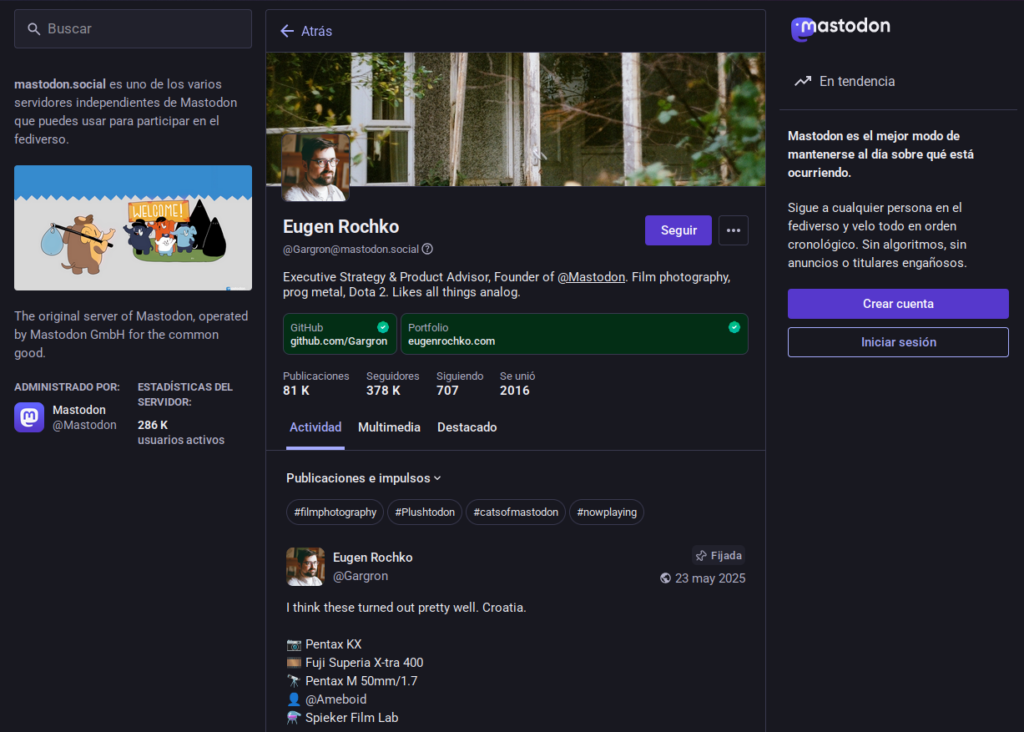Click the green verification checkmark on the GitHub field

[x=381, y=325]
